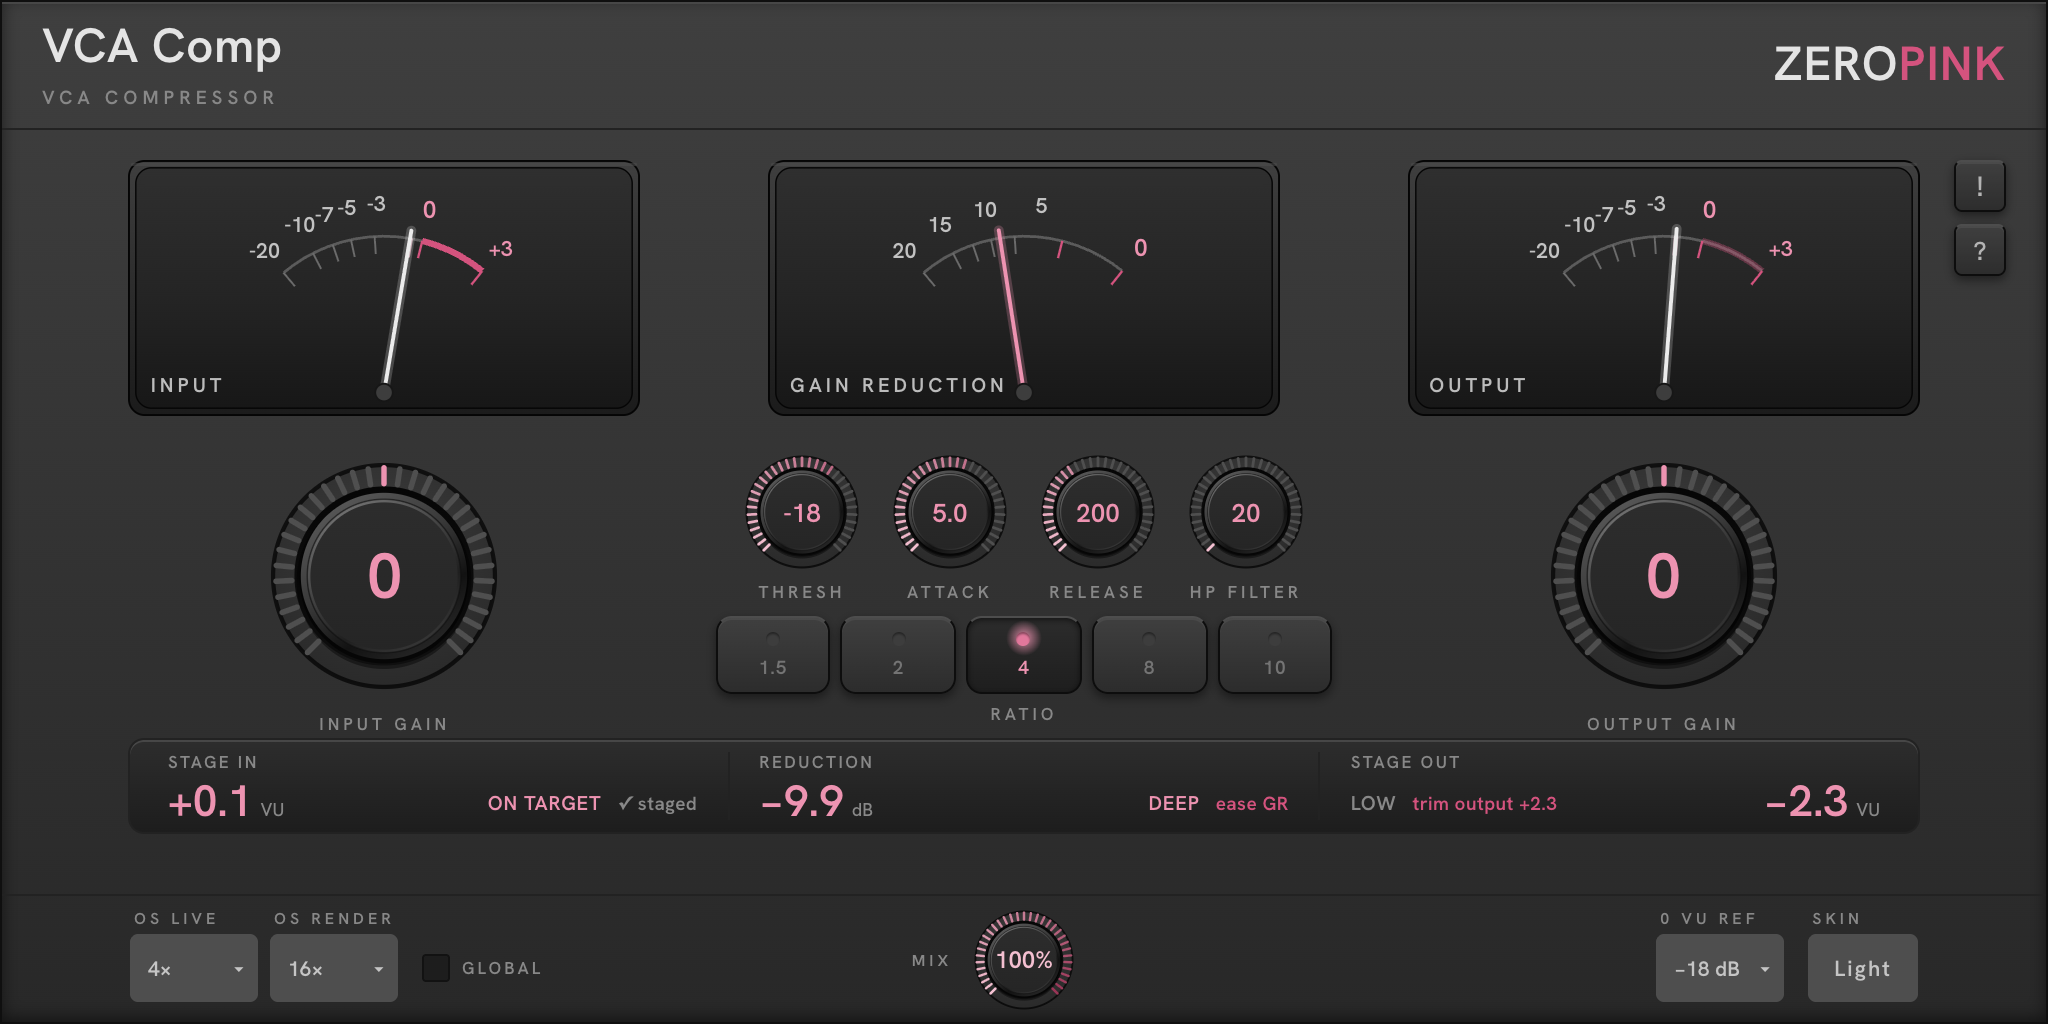Screen dimensions: 2048x1024
Task: Select ratio 10 button
Action: pyautogui.click(x=1275, y=655)
